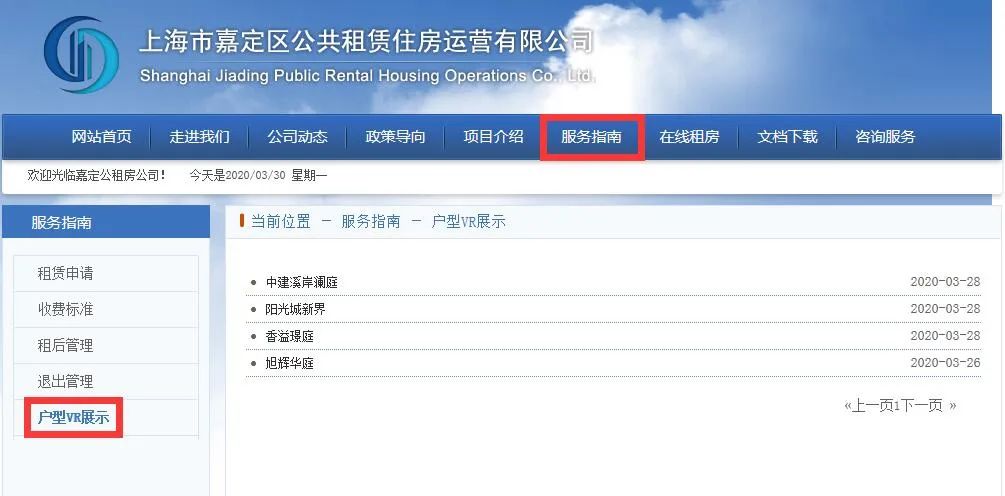Go to 公司动态 in navigation

pyautogui.click(x=297, y=136)
